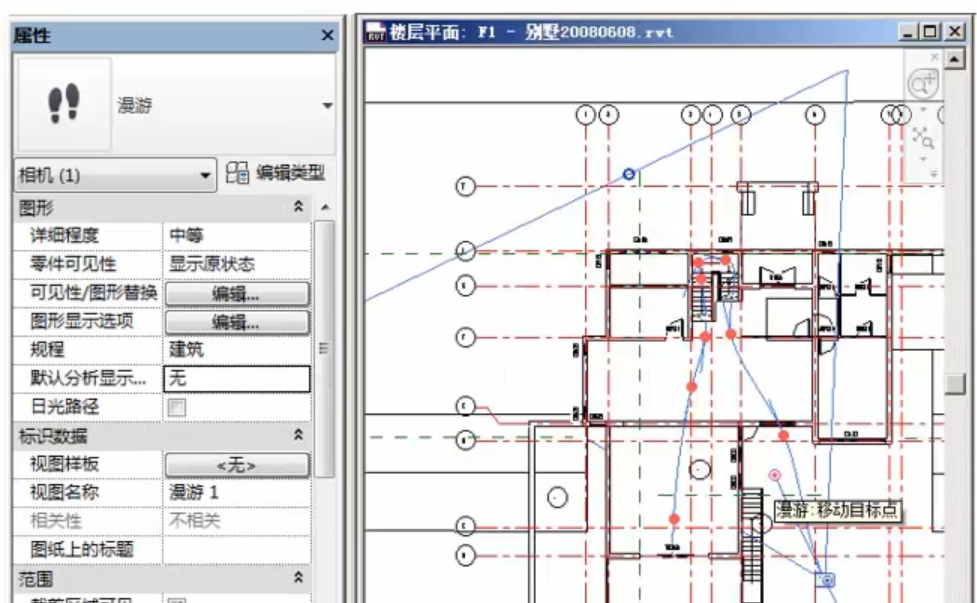Image resolution: width=977 pixels, height=603 pixels.
Task: Collapse the 图形 properties section
Action: point(298,206)
